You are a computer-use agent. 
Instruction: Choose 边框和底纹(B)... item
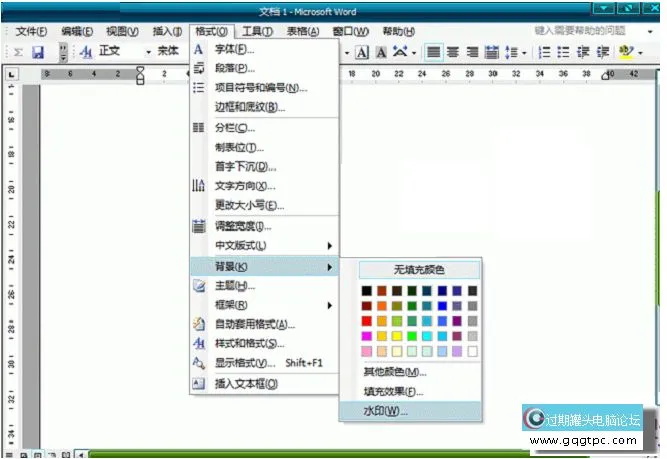[264, 107]
